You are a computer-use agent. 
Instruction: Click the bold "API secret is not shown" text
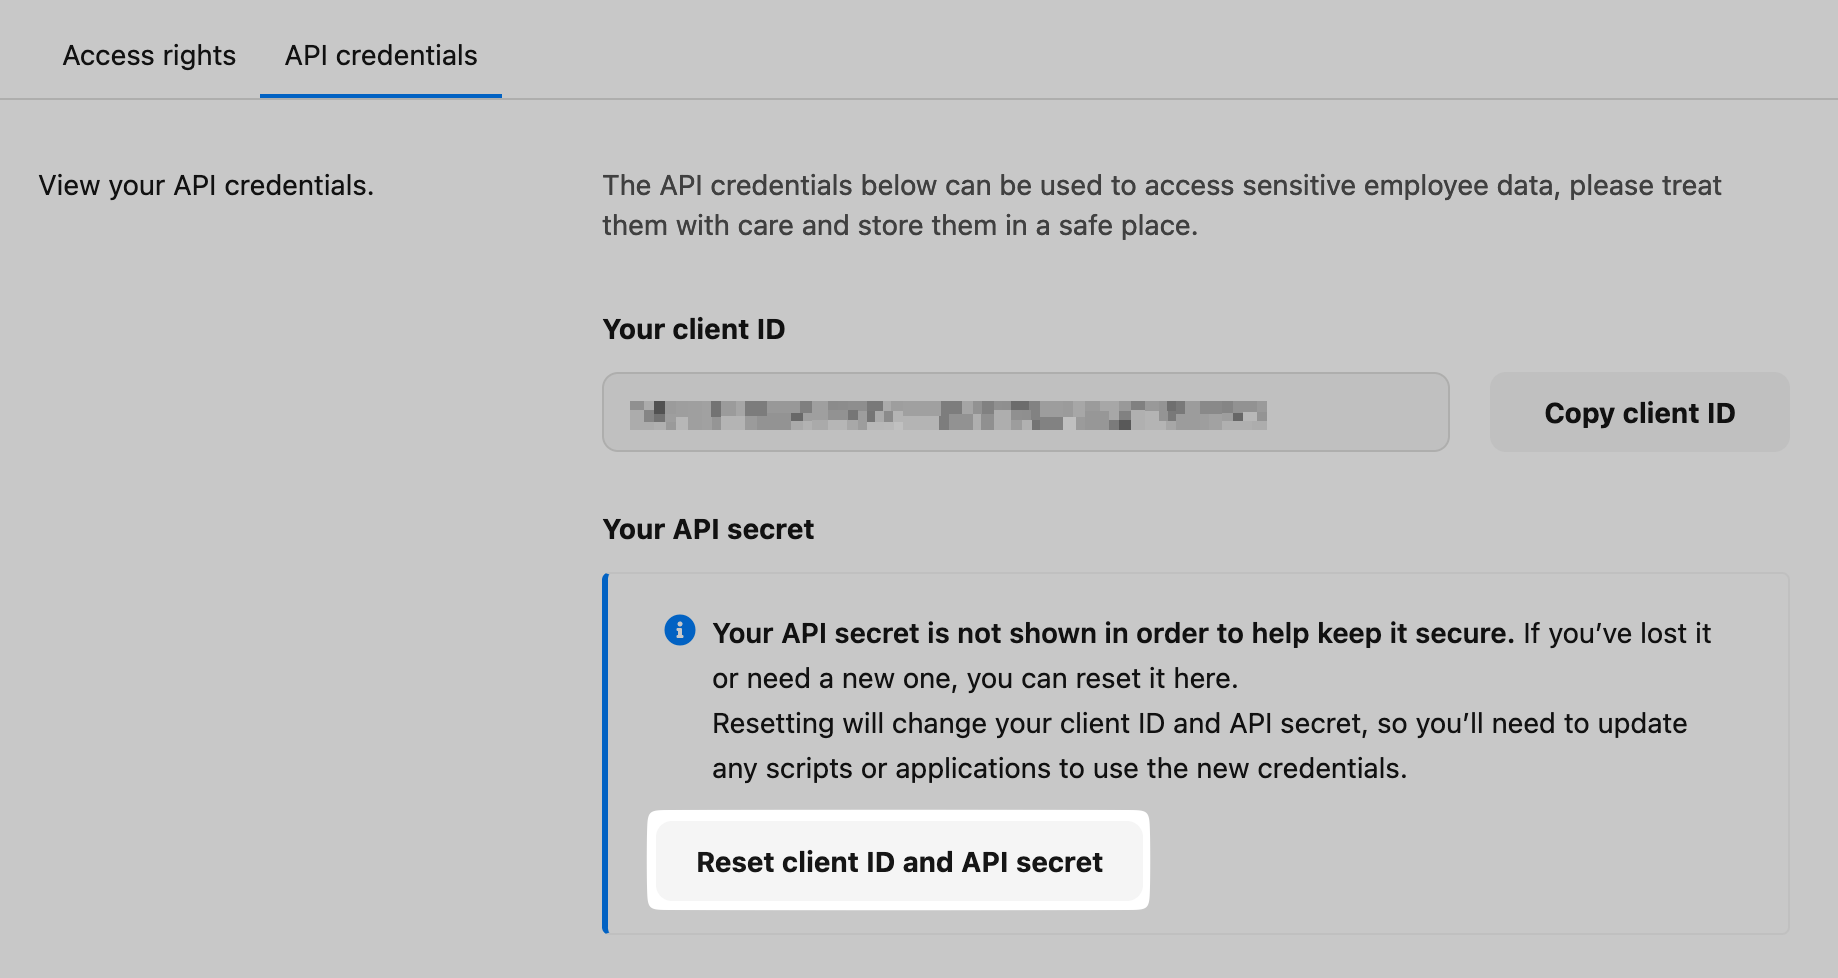tap(1113, 633)
